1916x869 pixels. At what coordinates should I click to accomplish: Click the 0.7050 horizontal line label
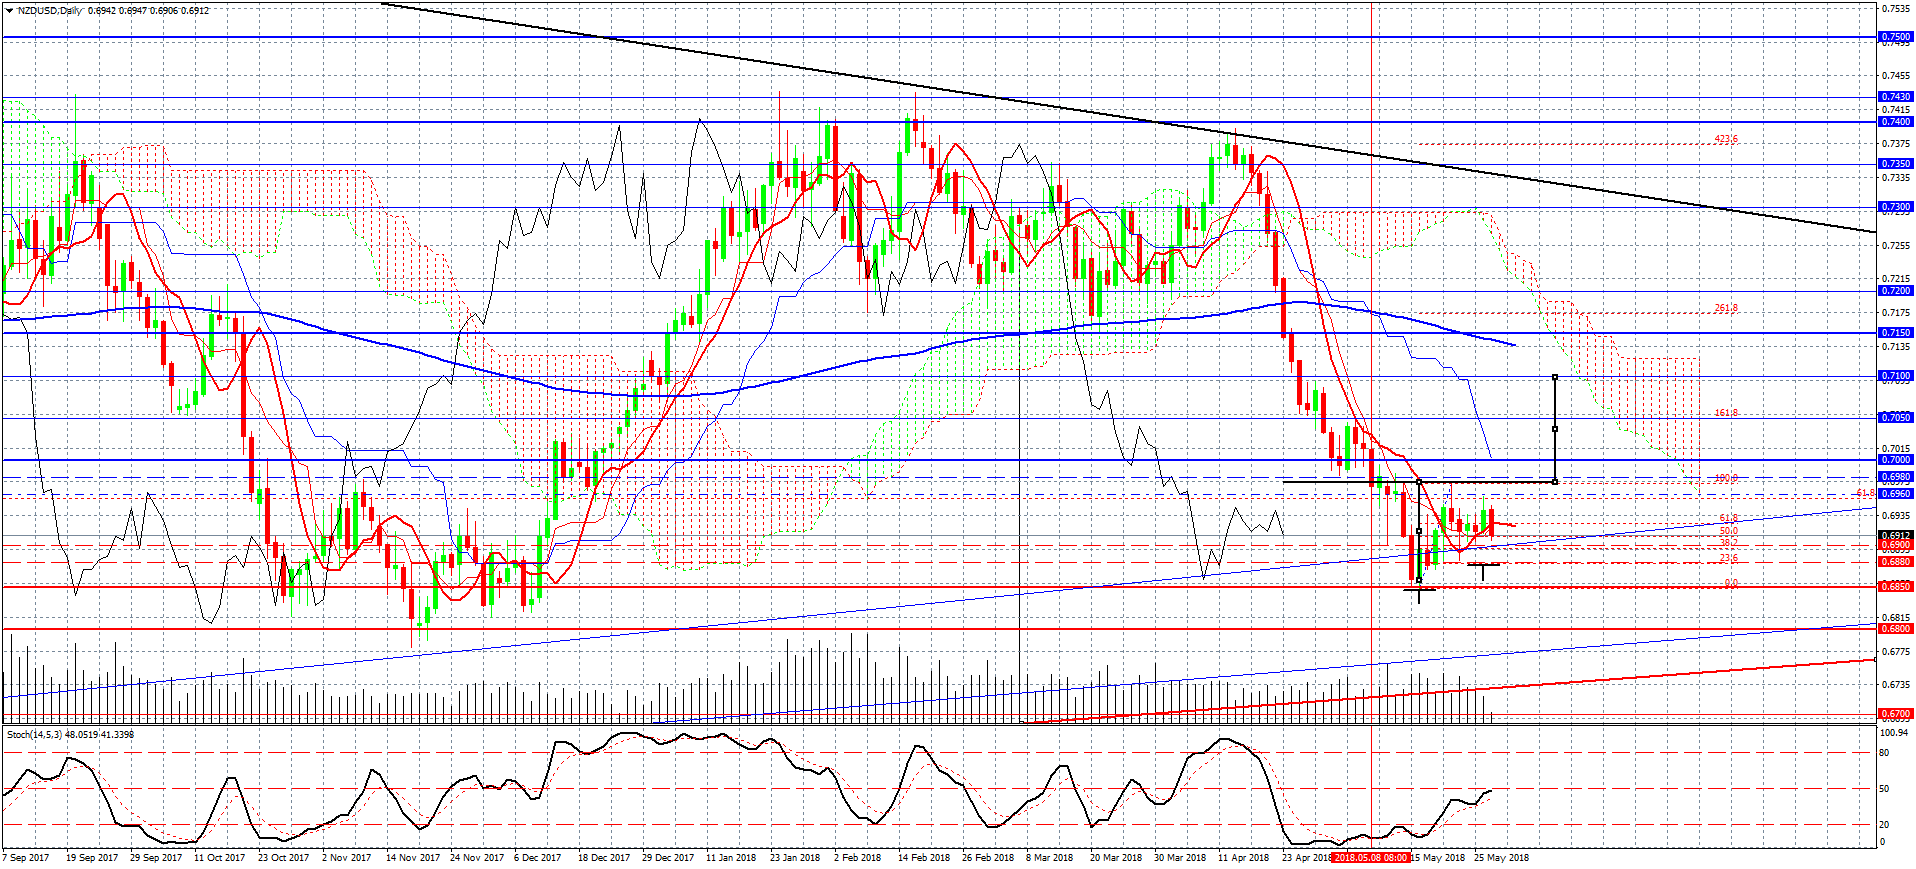click(1896, 418)
